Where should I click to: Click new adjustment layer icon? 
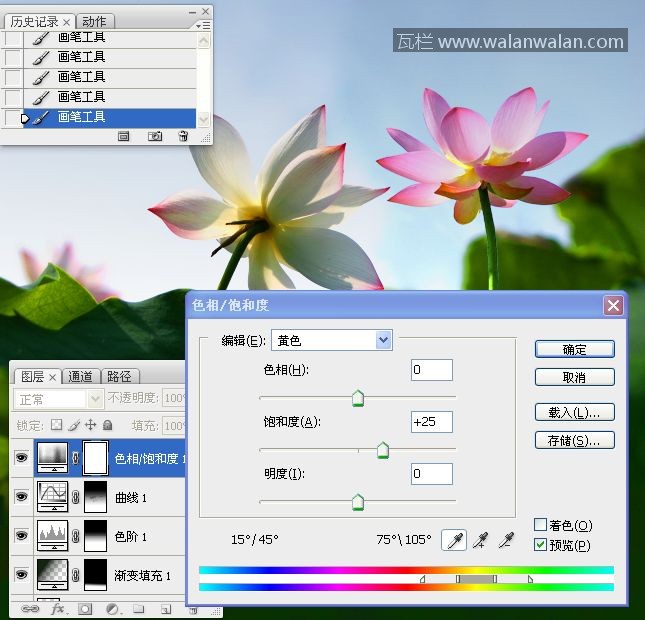click(x=112, y=608)
